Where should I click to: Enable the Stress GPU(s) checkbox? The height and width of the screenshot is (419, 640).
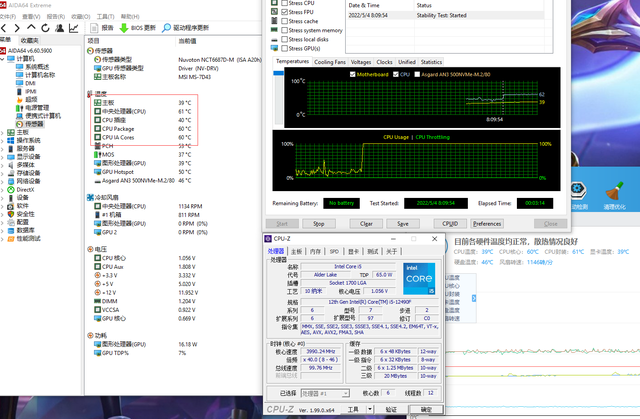point(284,48)
